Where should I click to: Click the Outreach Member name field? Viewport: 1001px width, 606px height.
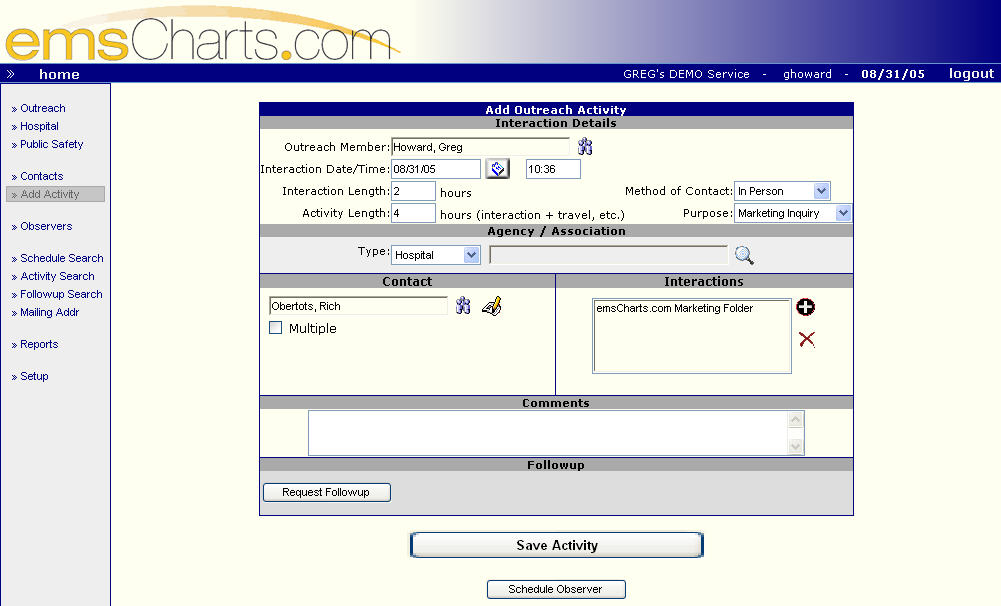point(480,147)
